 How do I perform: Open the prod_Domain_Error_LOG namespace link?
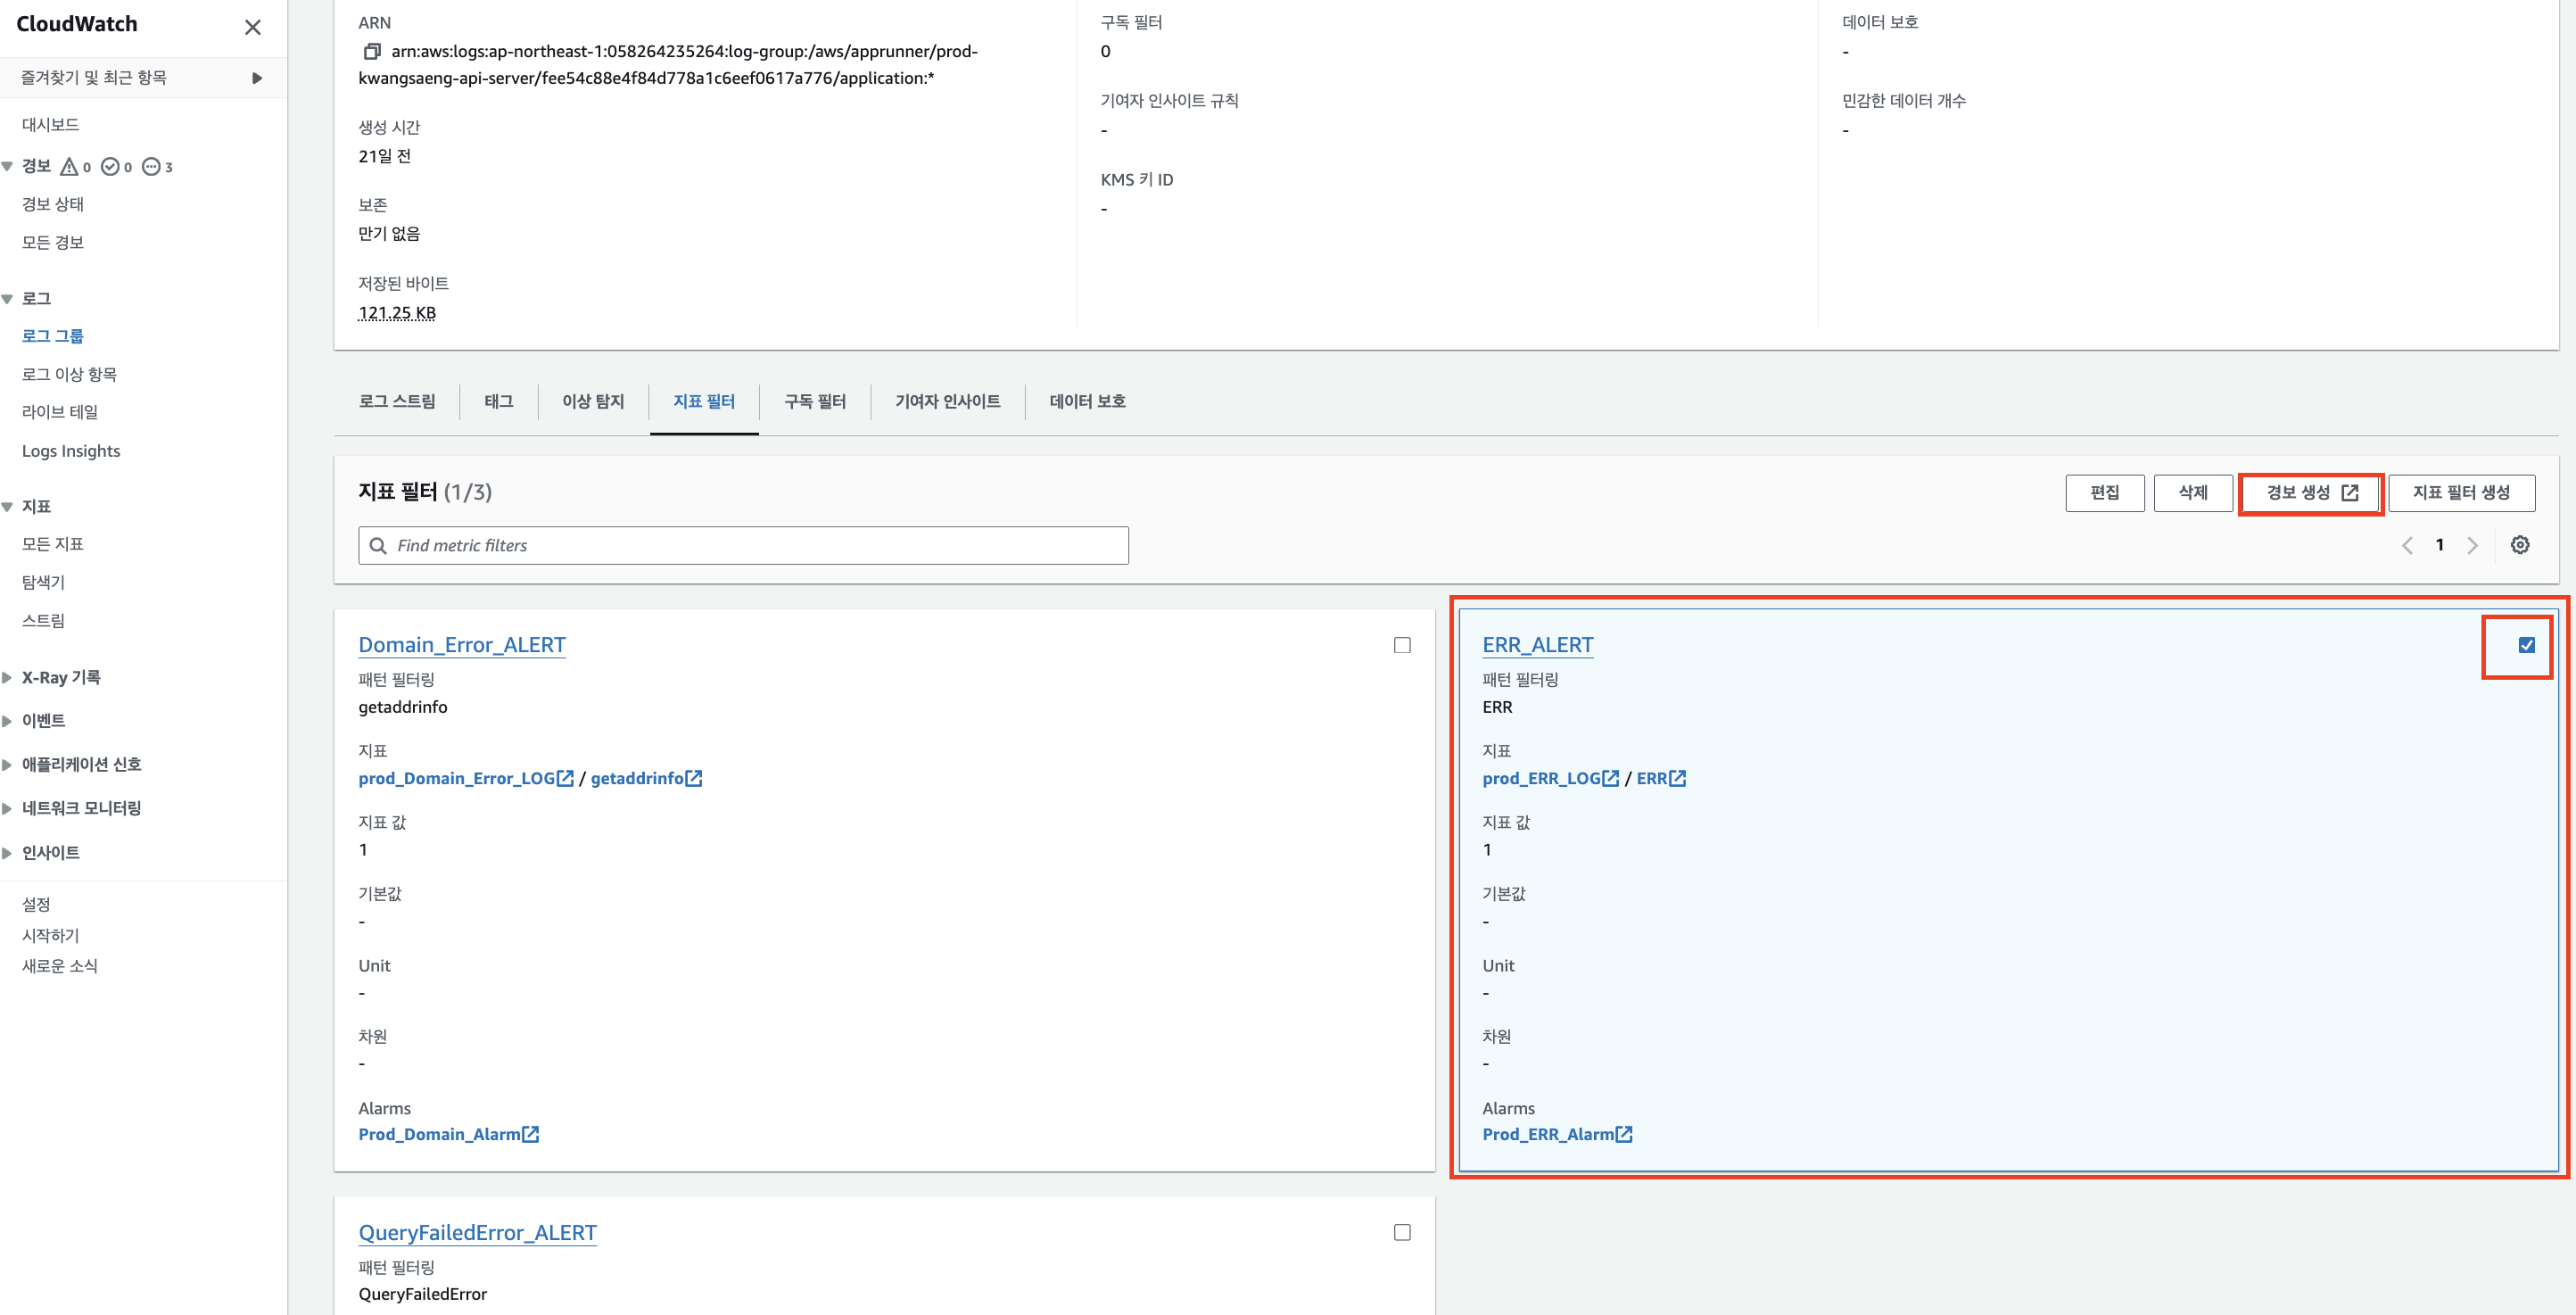click(x=457, y=778)
